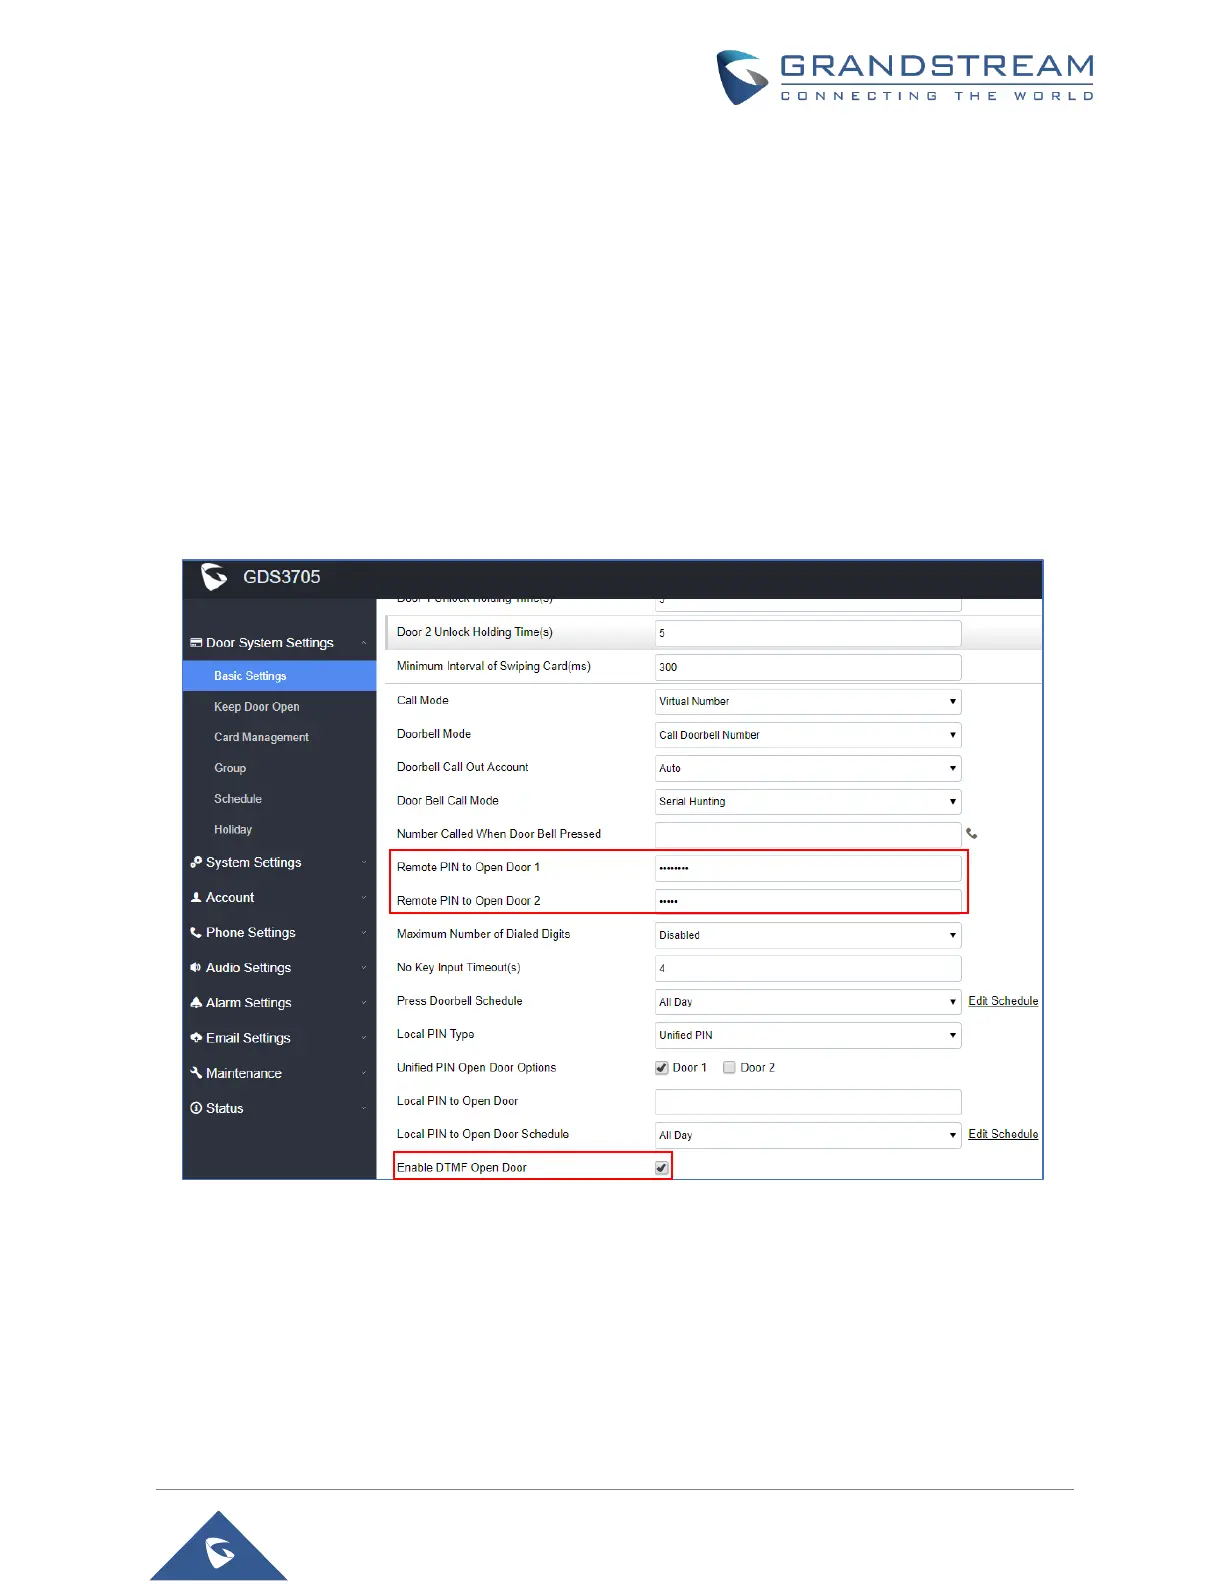Click Edit Schedule for Press Doorbell Schedule
The height and width of the screenshot is (1584, 1224).
click(x=1003, y=1001)
